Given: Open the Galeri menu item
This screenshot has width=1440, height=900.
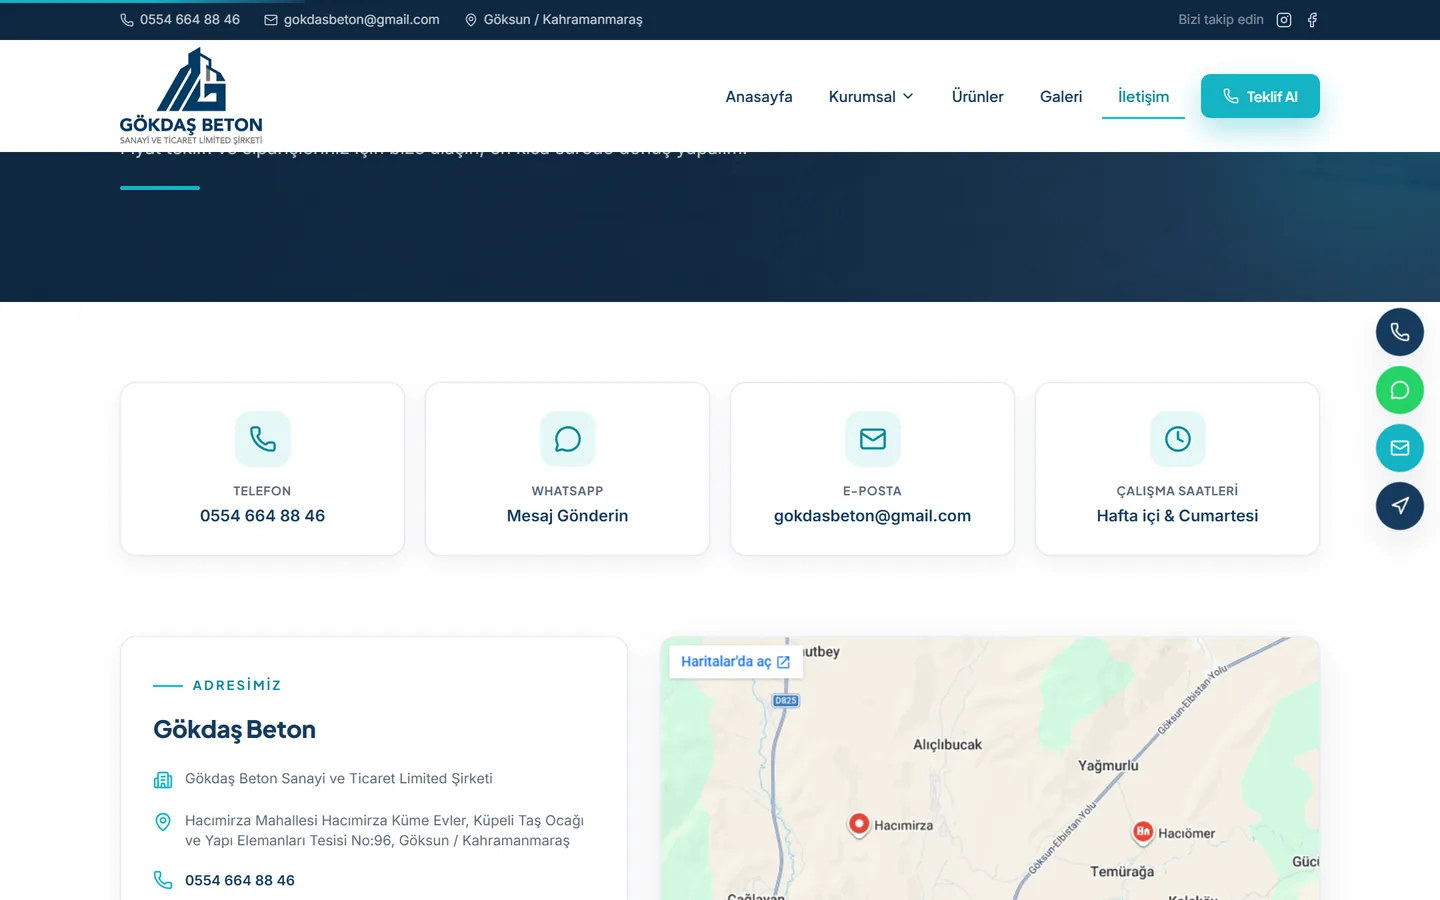Looking at the screenshot, I should click(x=1061, y=96).
